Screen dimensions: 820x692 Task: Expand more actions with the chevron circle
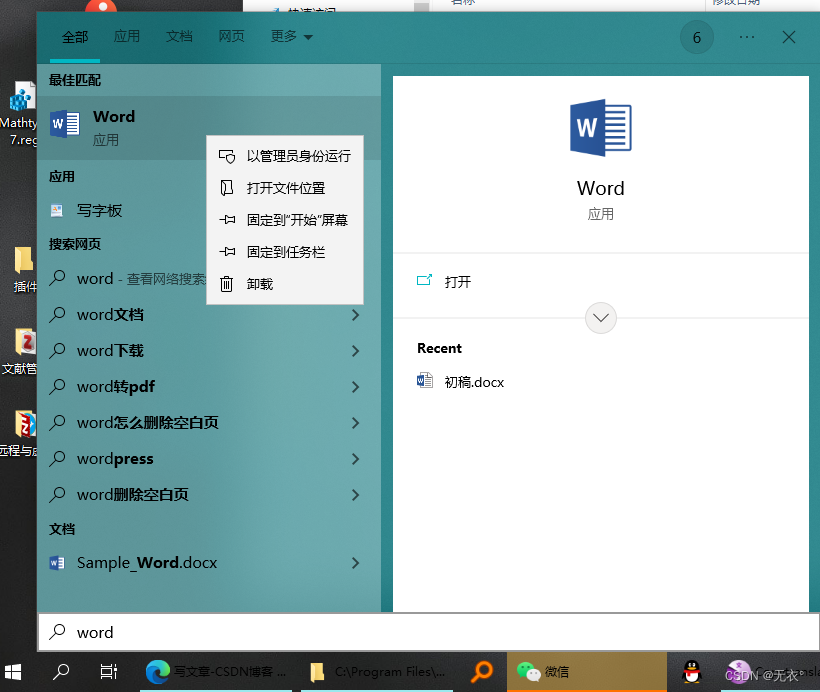coord(601,318)
